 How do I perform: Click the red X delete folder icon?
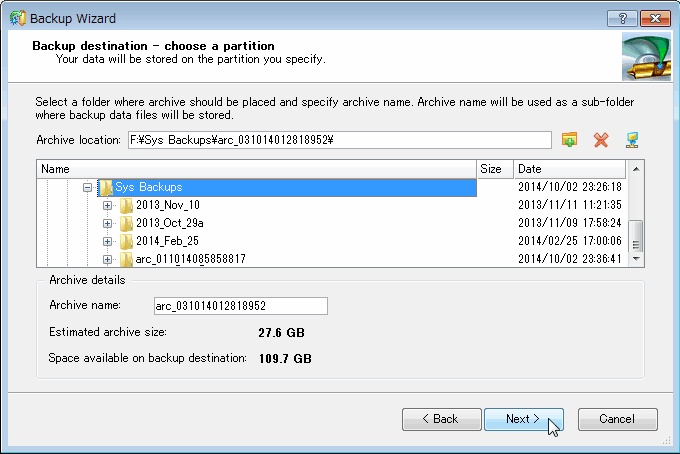(601, 140)
